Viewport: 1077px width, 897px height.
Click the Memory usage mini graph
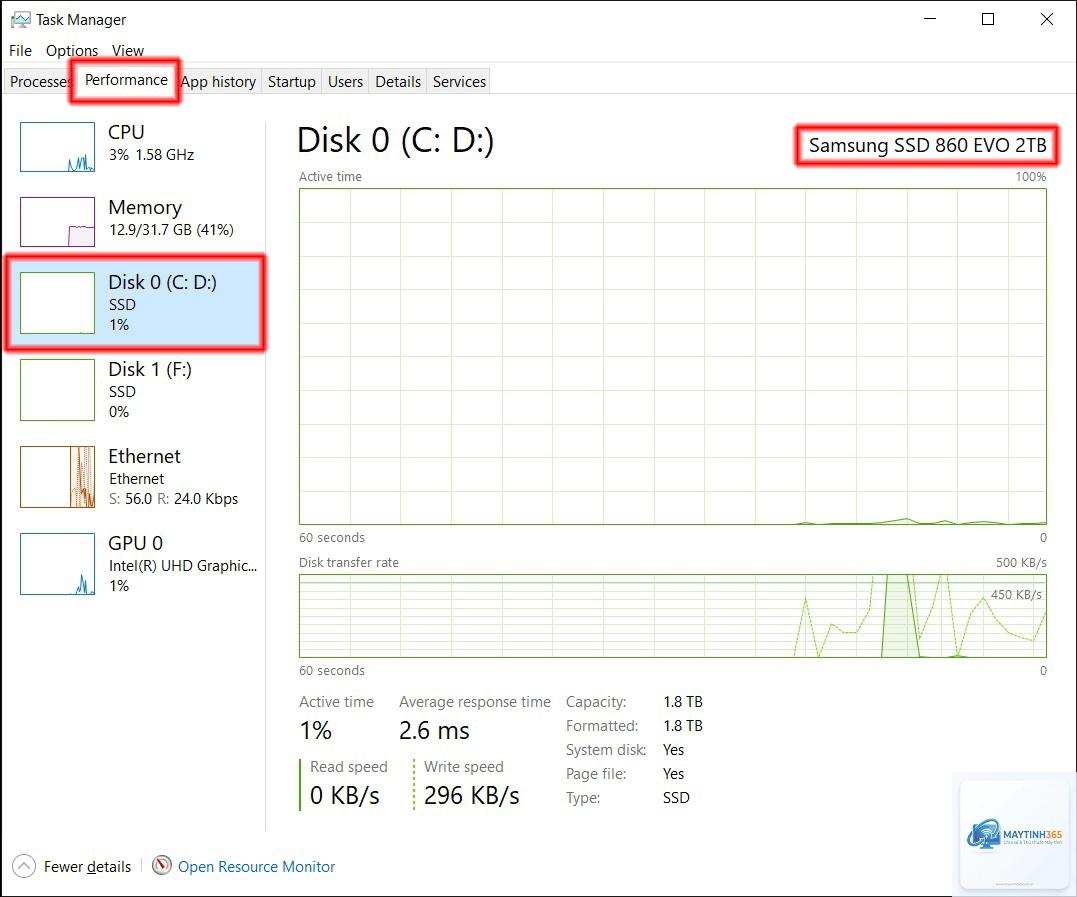pos(58,222)
